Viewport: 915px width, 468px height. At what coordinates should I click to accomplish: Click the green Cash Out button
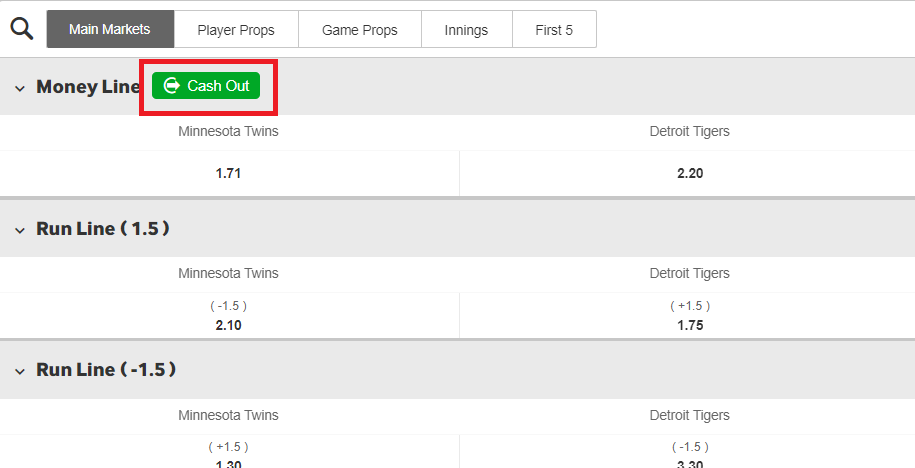[206, 86]
